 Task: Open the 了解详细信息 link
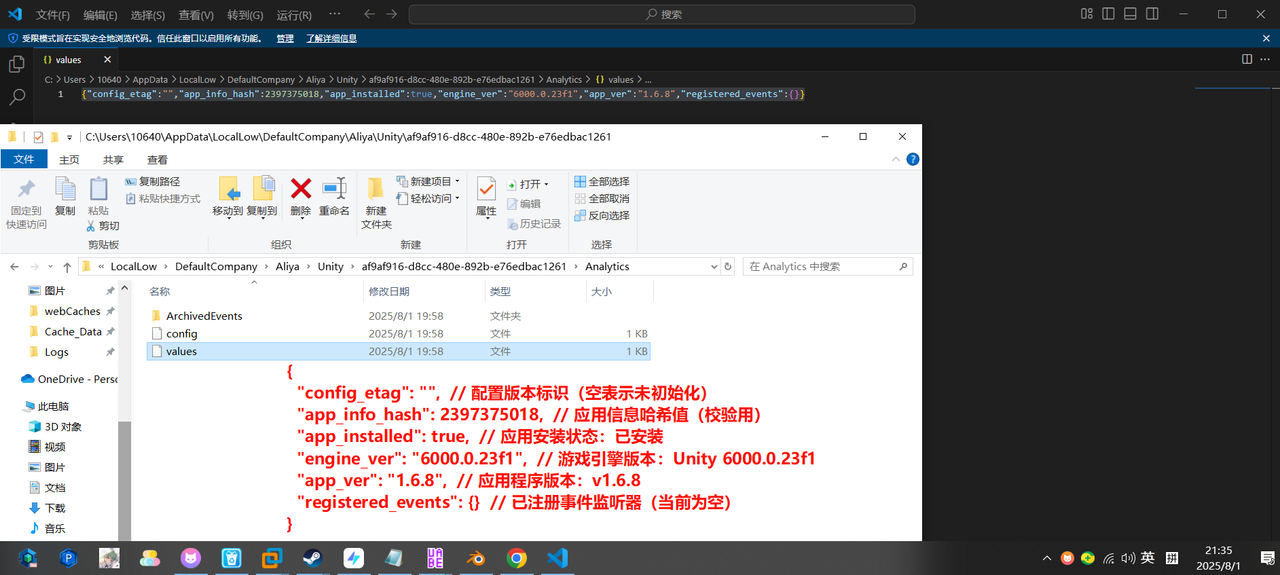[x=331, y=38]
